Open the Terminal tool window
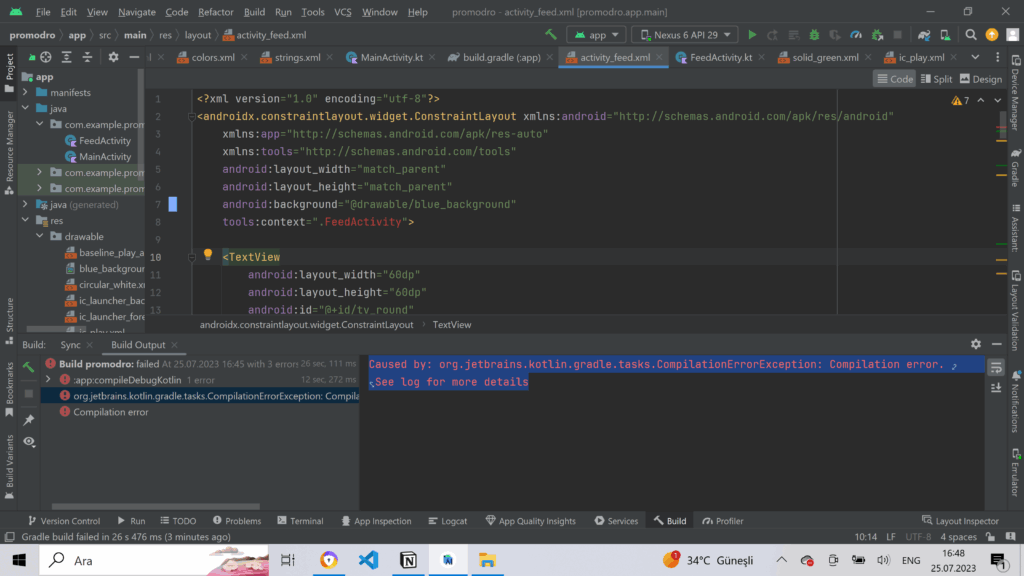The width and height of the screenshot is (1024, 576). (299, 521)
